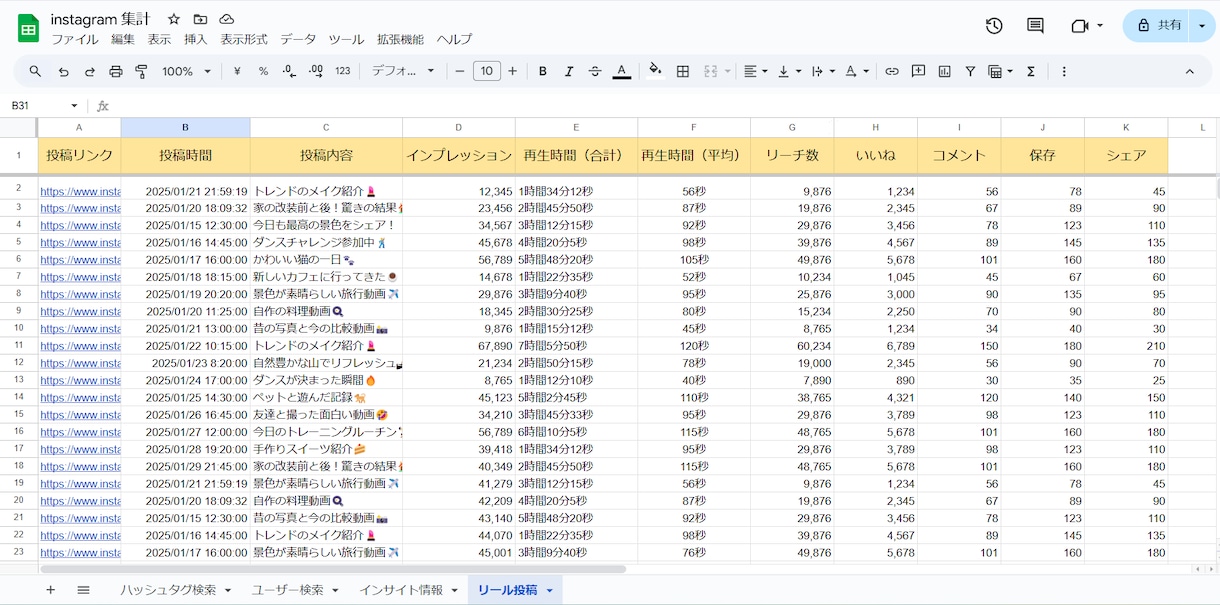The height and width of the screenshot is (605, 1220).
Task: Open the データ menu
Action: tap(298, 40)
